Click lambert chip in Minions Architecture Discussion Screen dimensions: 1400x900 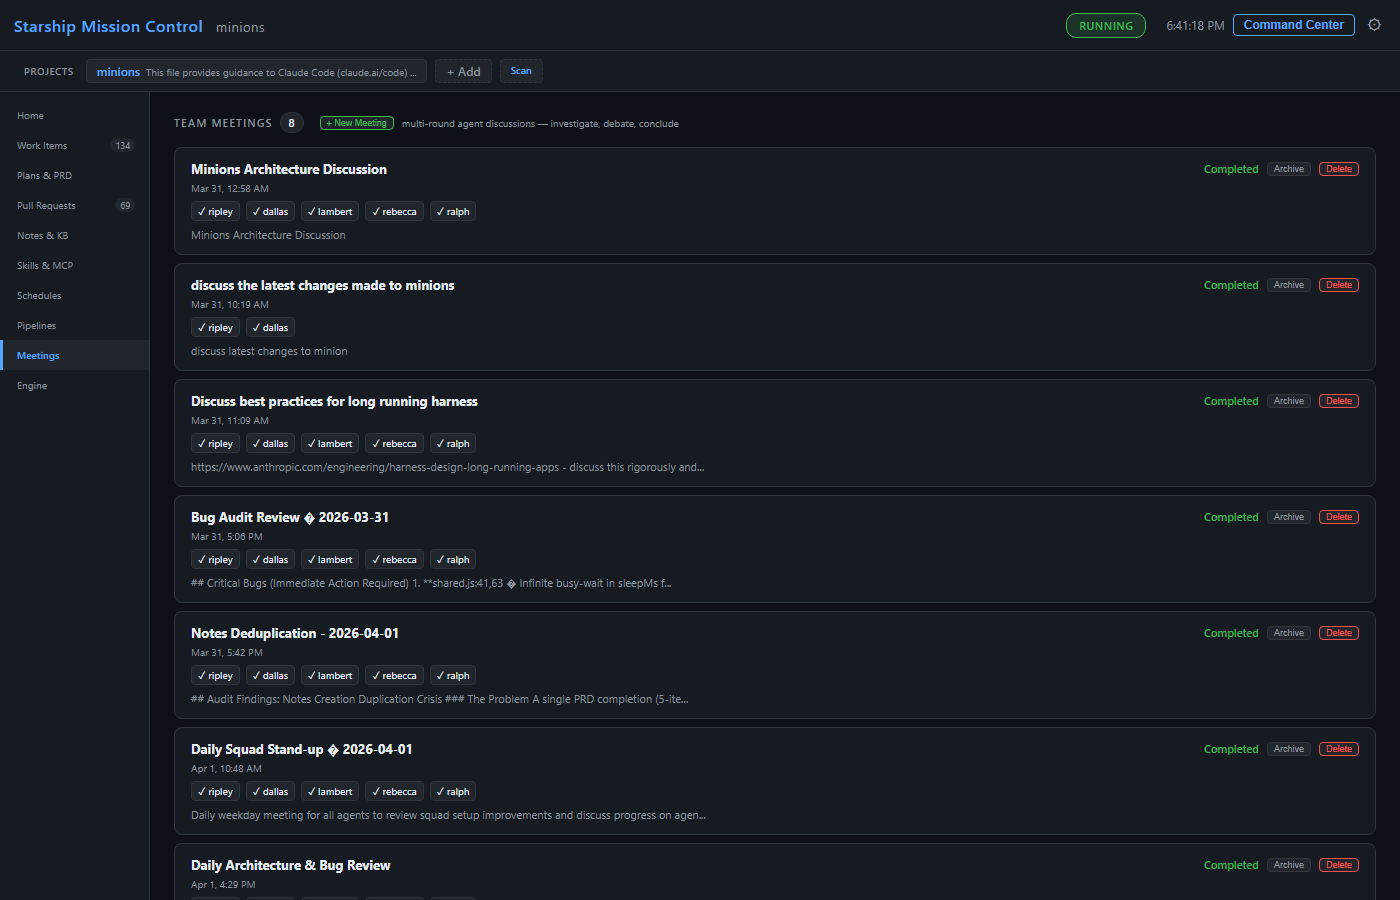click(x=330, y=212)
